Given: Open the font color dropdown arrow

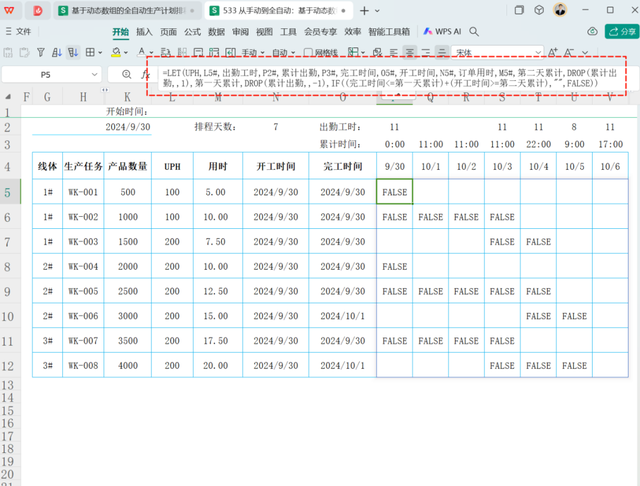Looking at the screenshot, I should pos(151,53).
